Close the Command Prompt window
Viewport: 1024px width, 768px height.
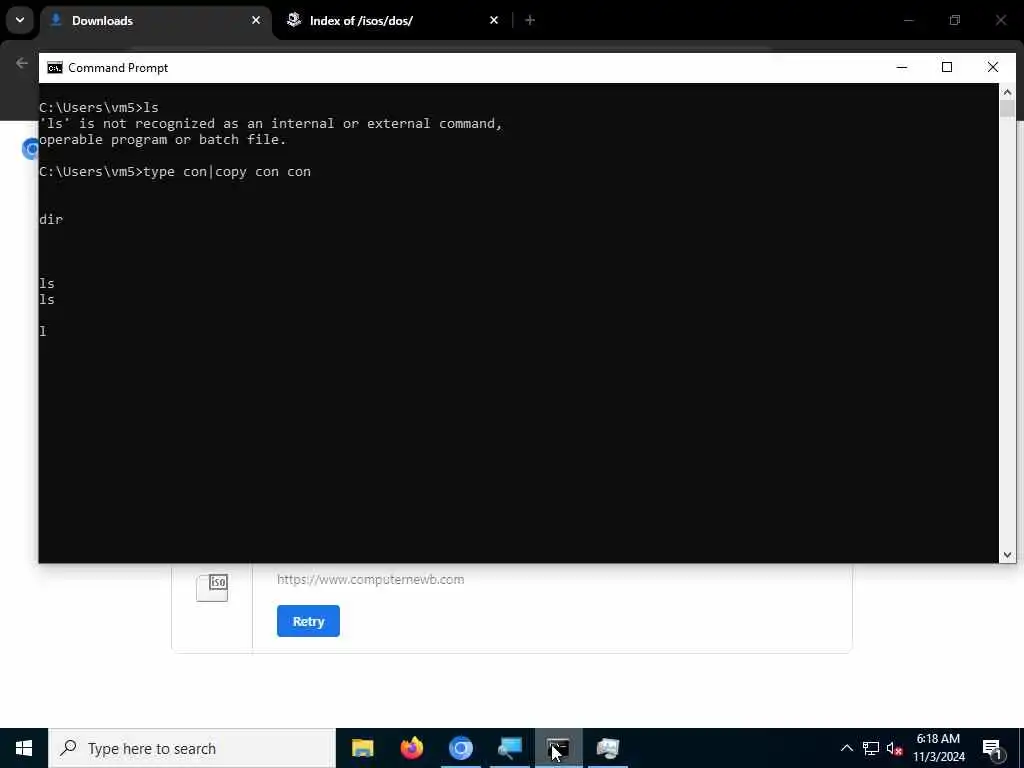[993, 67]
